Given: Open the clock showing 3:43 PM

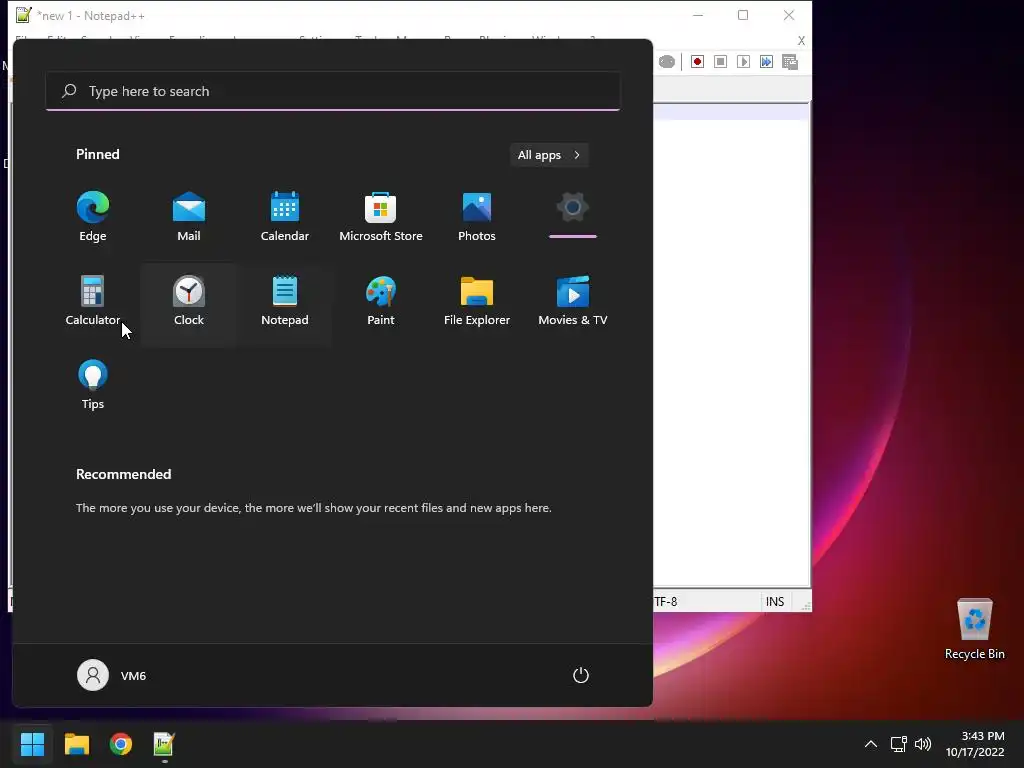Looking at the screenshot, I should point(975,744).
